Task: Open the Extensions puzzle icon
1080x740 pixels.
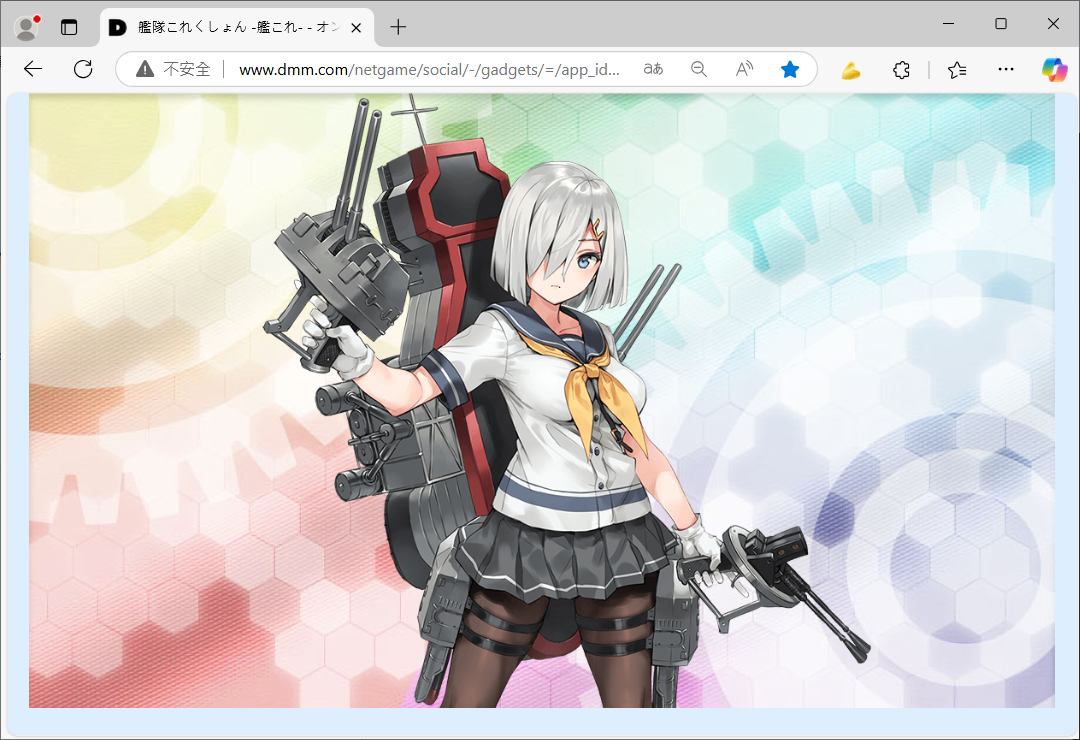Action: [901, 70]
